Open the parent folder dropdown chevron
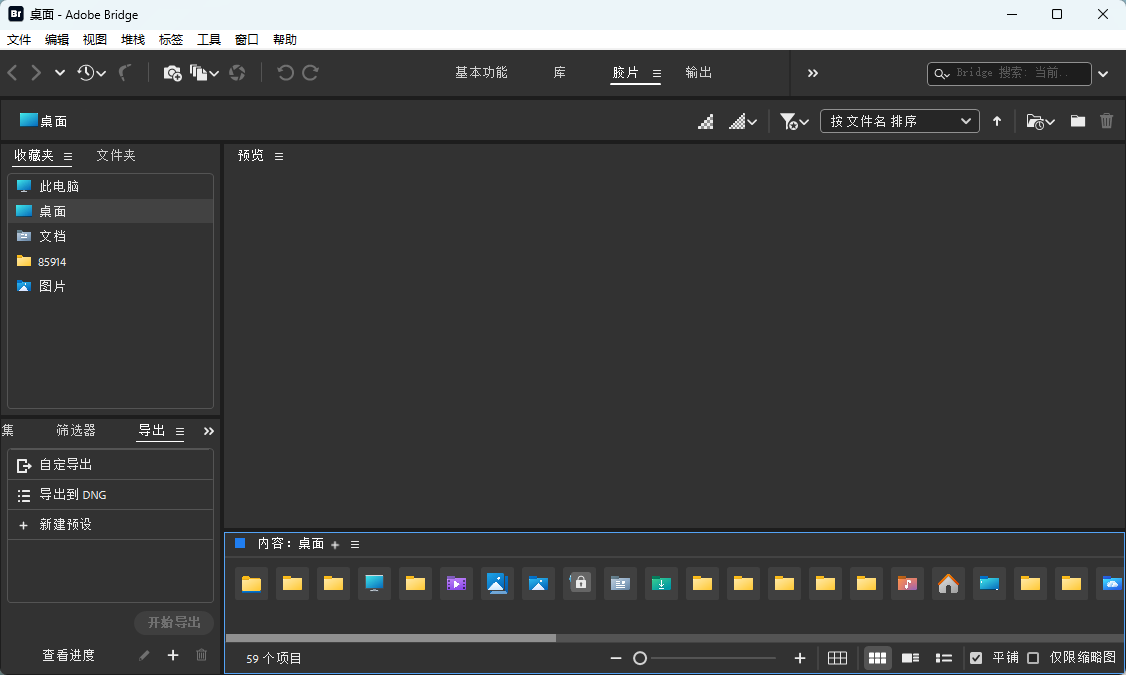This screenshot has width=1126, height=675. pos(60,73)
